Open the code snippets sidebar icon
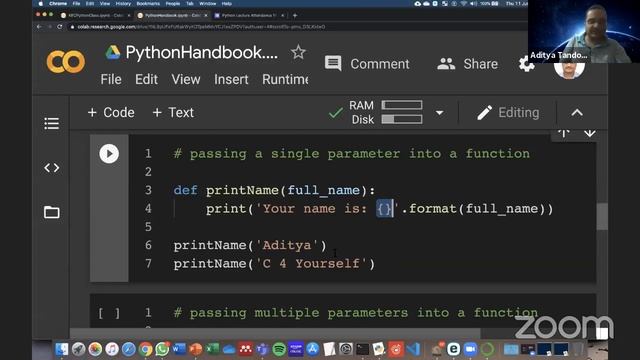The width and height of the screenshot is (640, 360). pyautogui.click(x=51, y=168)
